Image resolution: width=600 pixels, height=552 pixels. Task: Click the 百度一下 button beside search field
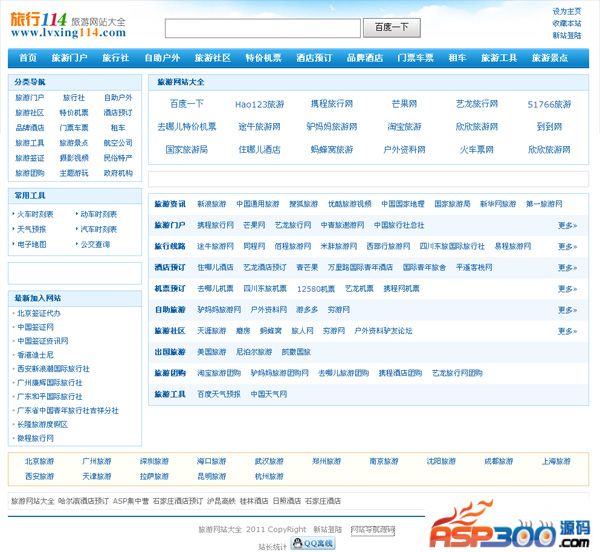pyautogui.click(x=392, y=28)
